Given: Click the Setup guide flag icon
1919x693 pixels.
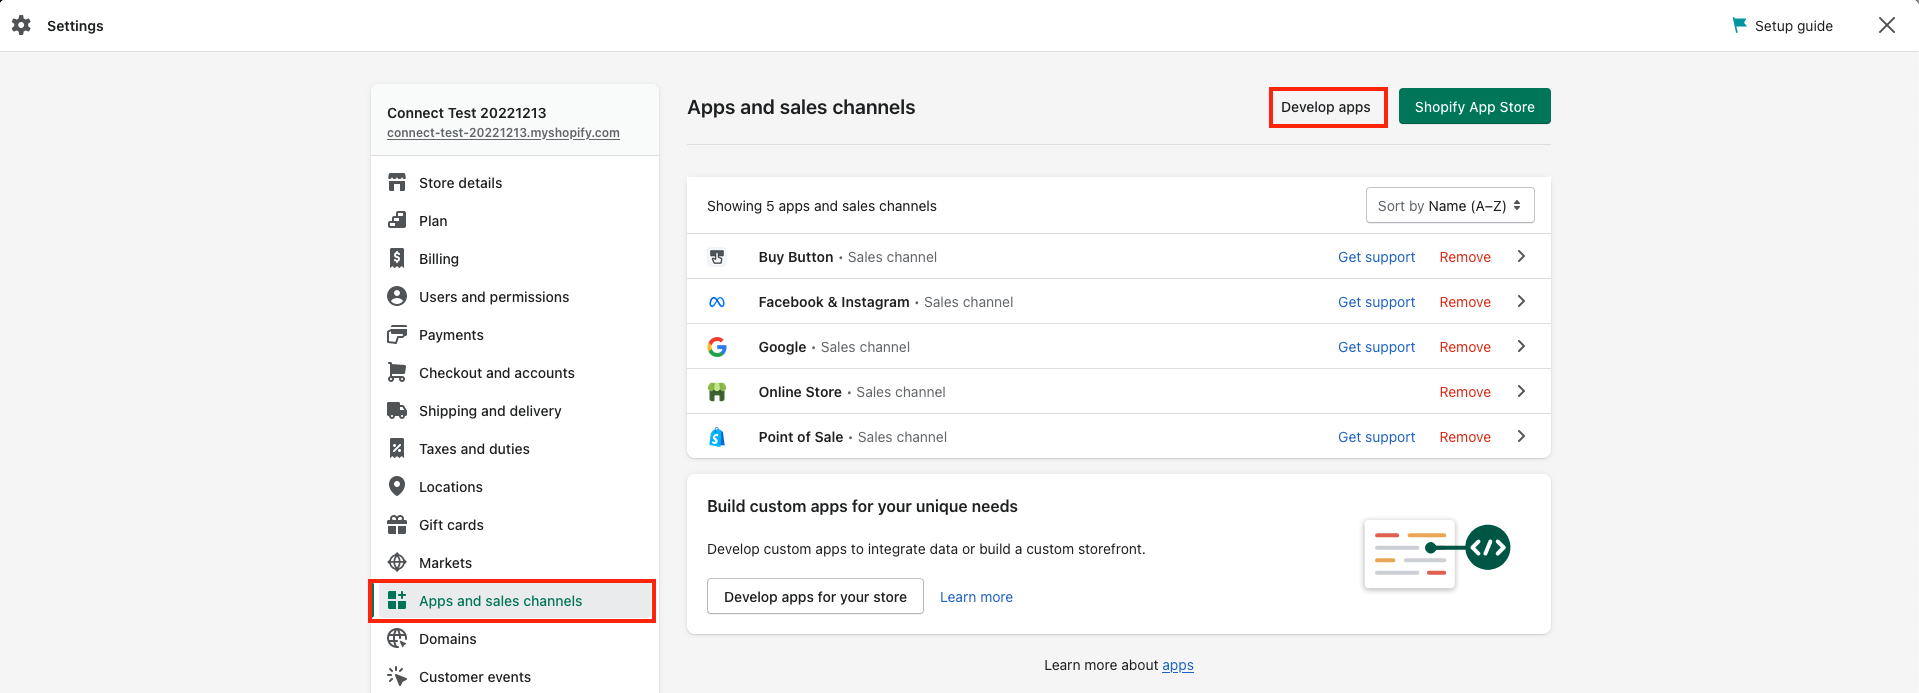Looking at the screenshot, I should point(1740,25).
